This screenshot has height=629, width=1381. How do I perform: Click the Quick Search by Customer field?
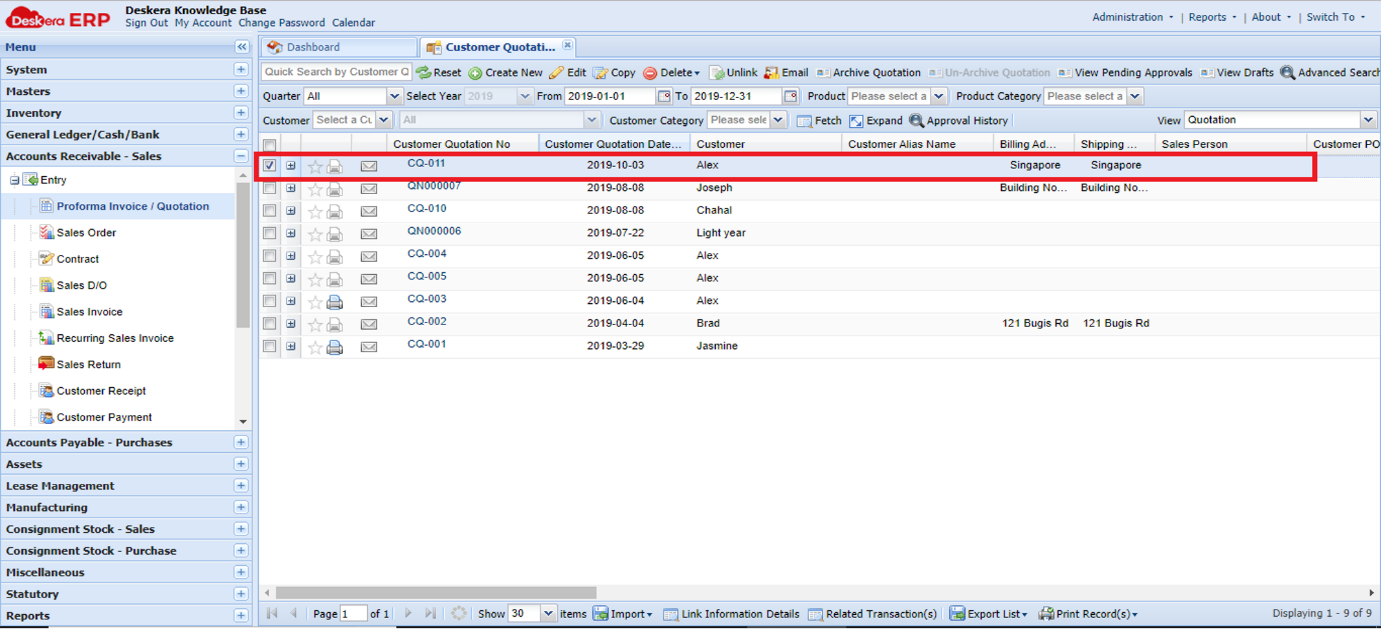[336, 72]
